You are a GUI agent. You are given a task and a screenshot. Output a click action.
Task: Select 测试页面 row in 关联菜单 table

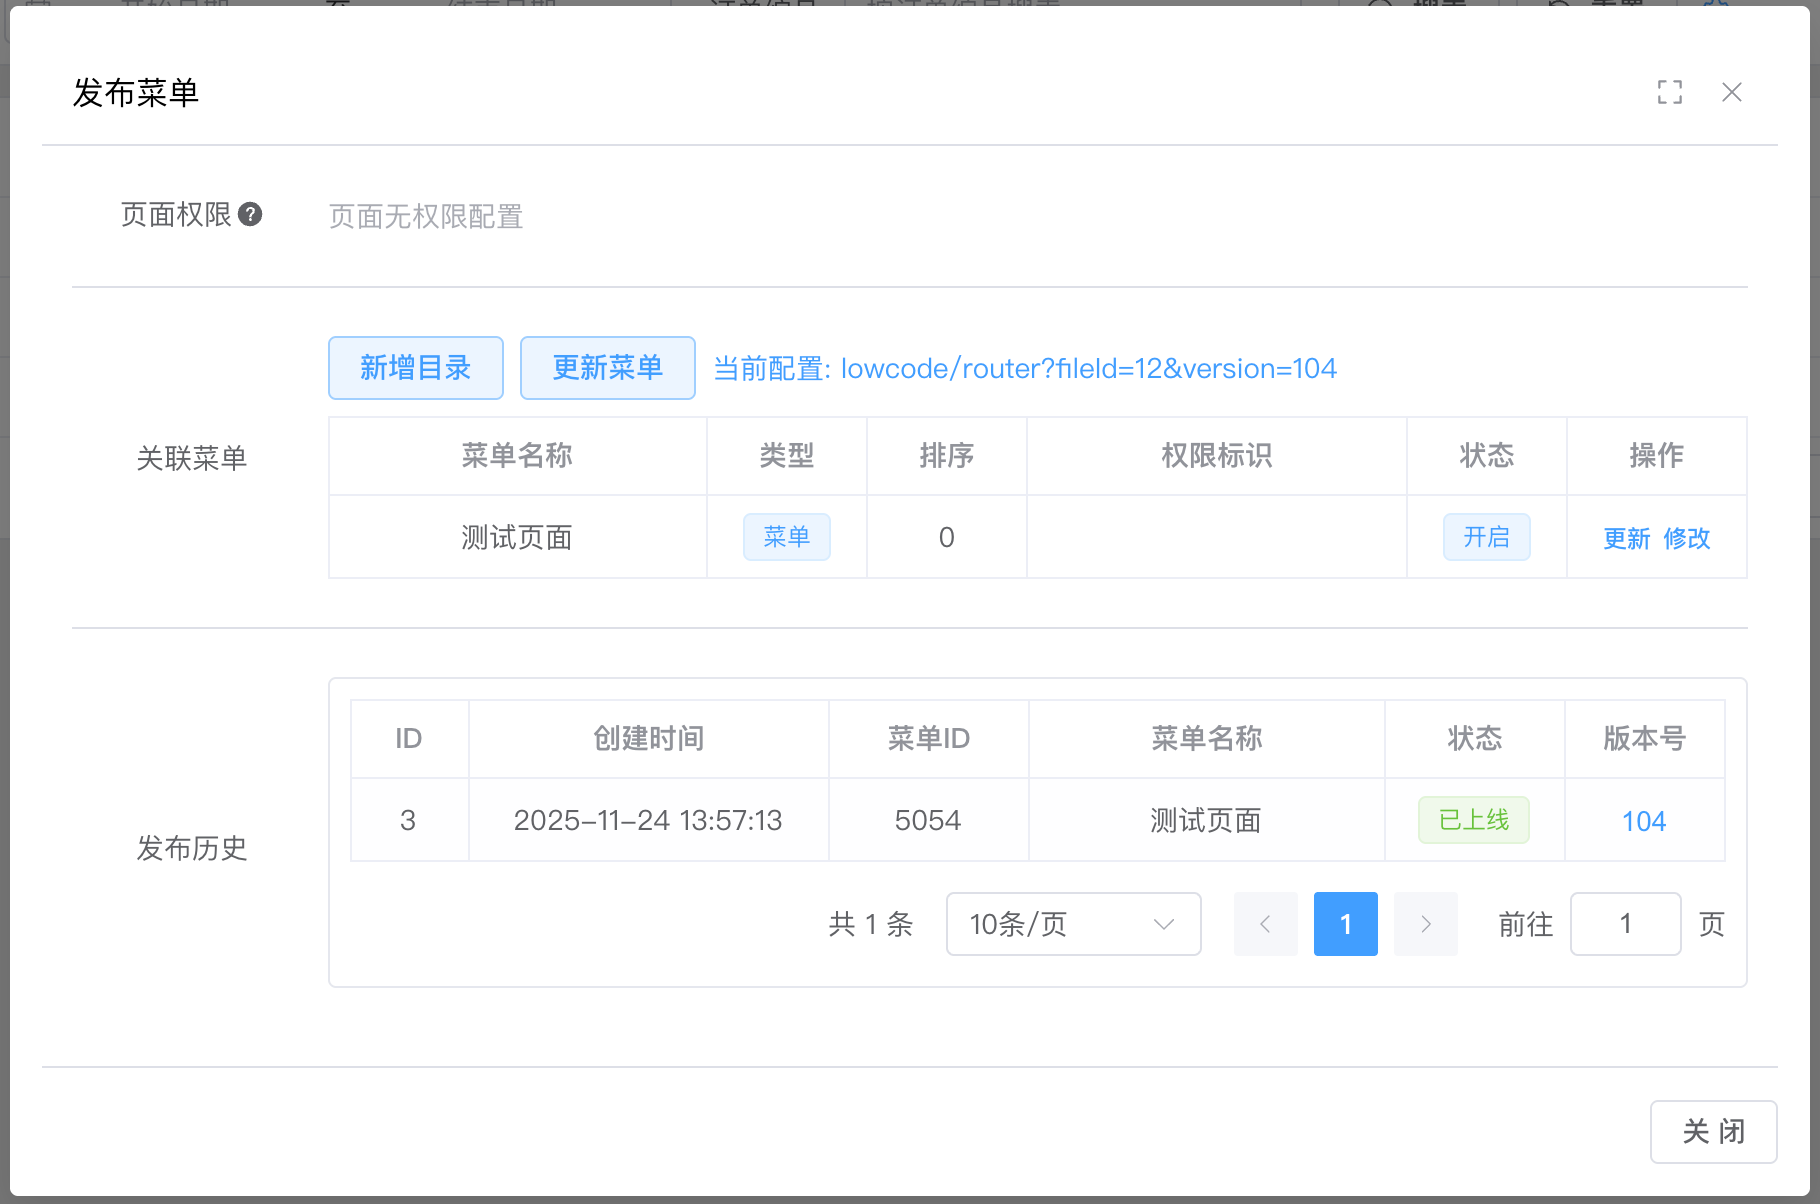pyautogui.click(x=517, y=538)
